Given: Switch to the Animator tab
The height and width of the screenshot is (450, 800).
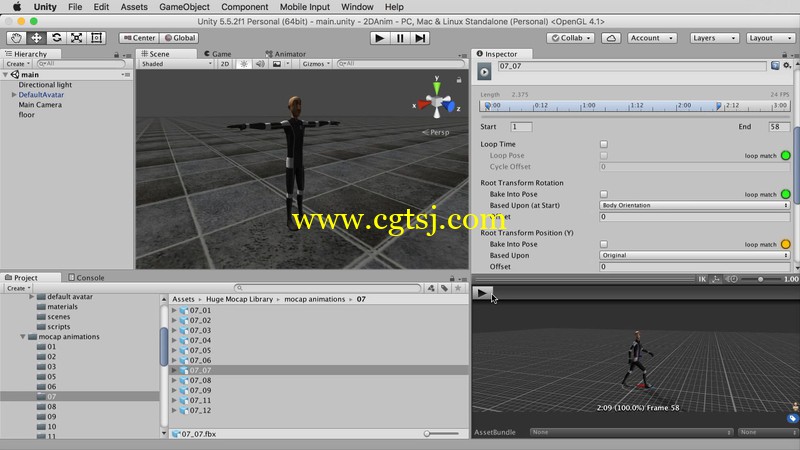Looking at the screenshot, I should (286, 54).
